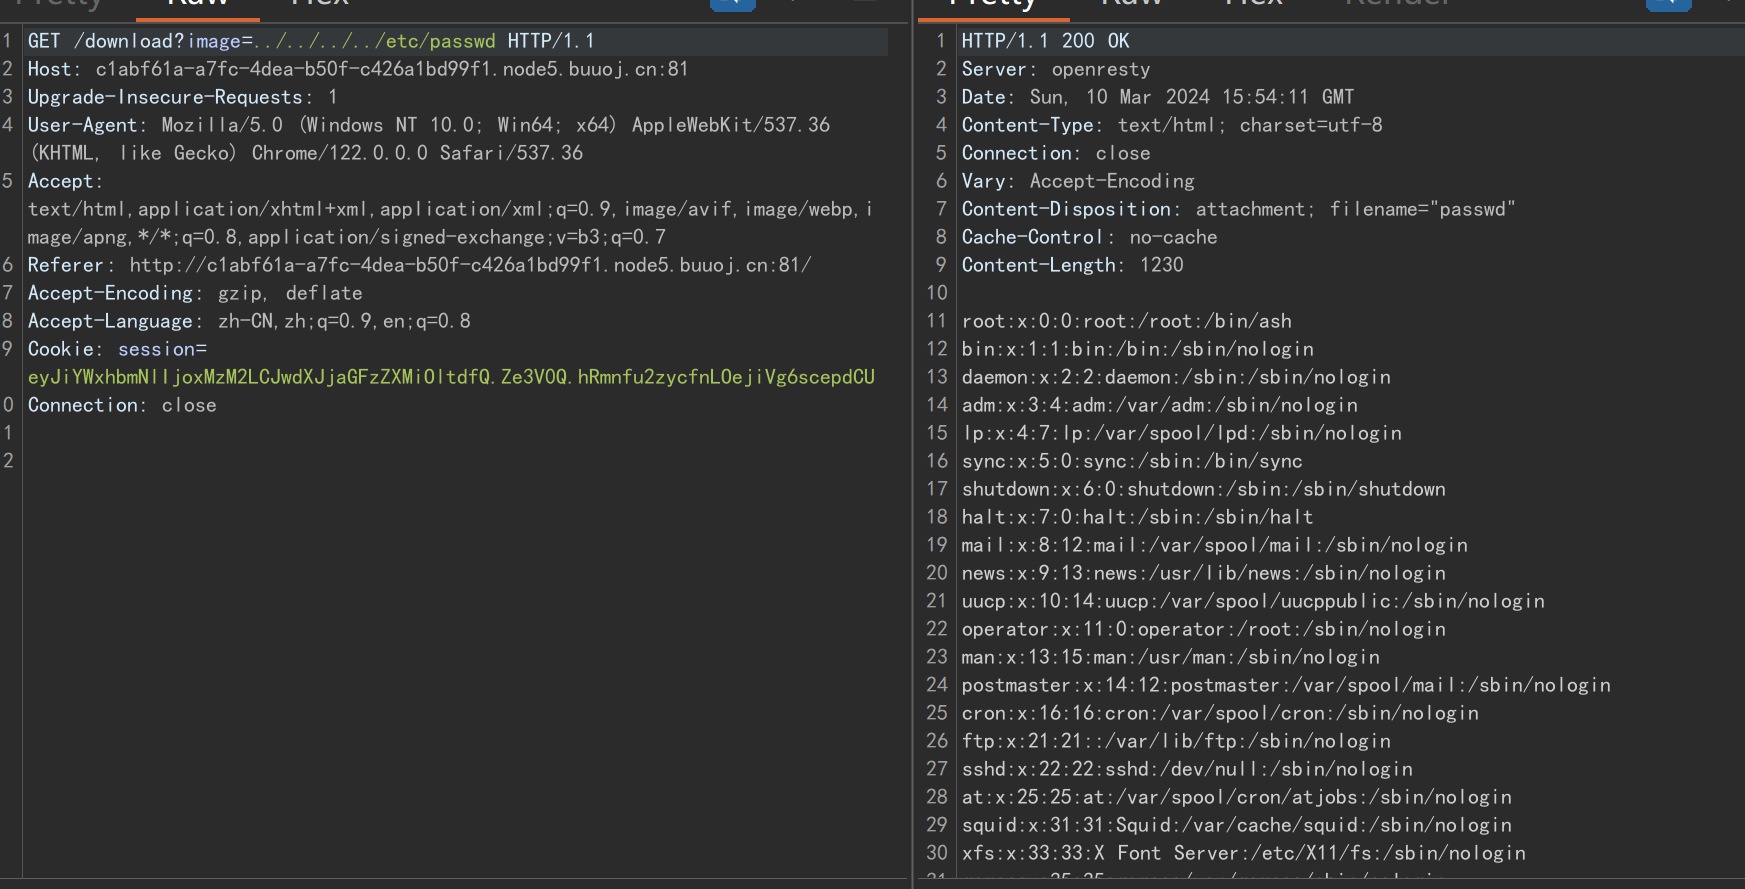Click the news:x:9:13 passwd entry

pyautogui.click(x=1204, y=573)
